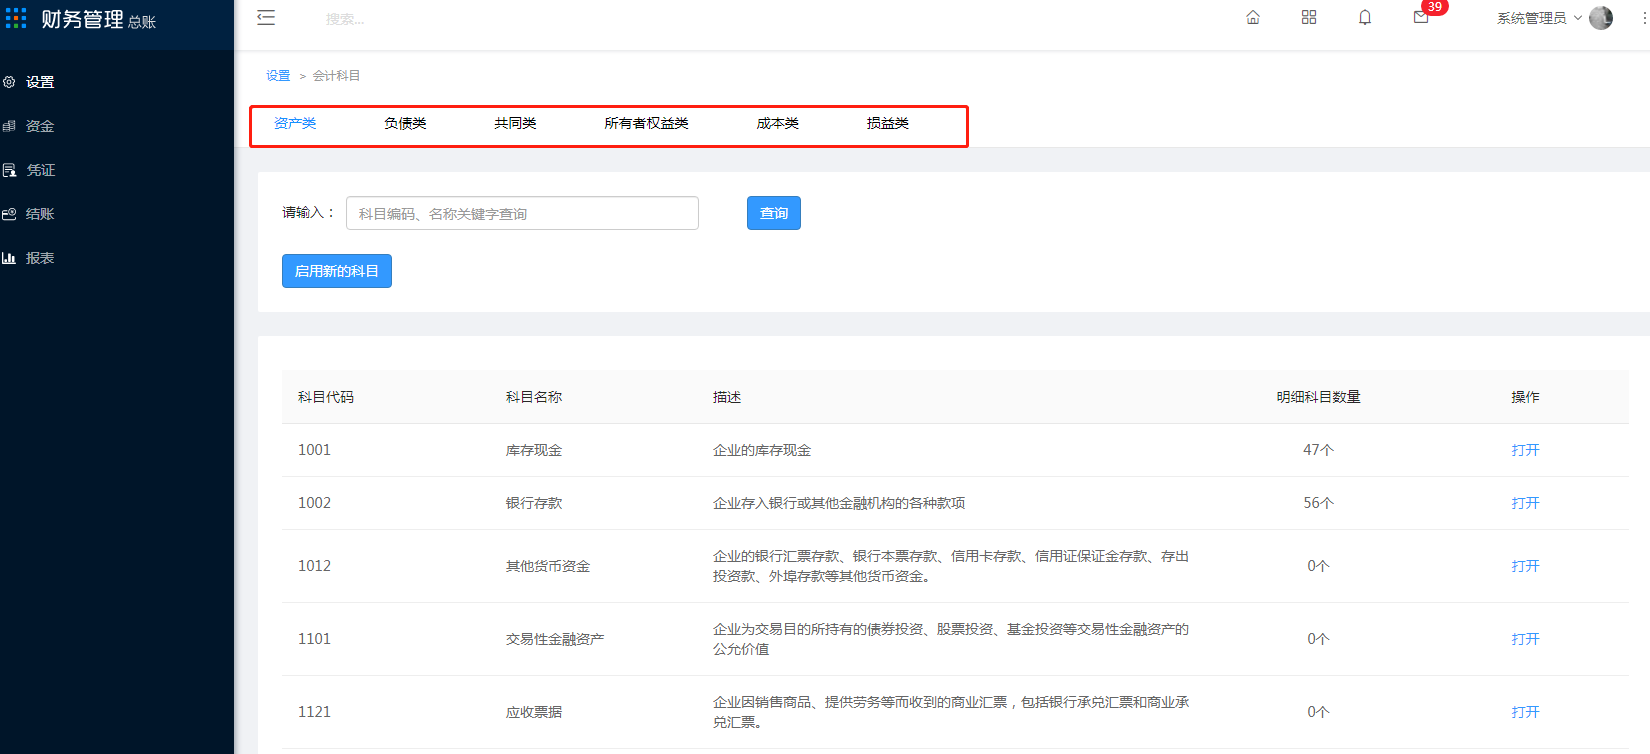The height and width of the screenshot is (754, 1650).
Task: Click the 科目名称 column header
Action: 534,397
